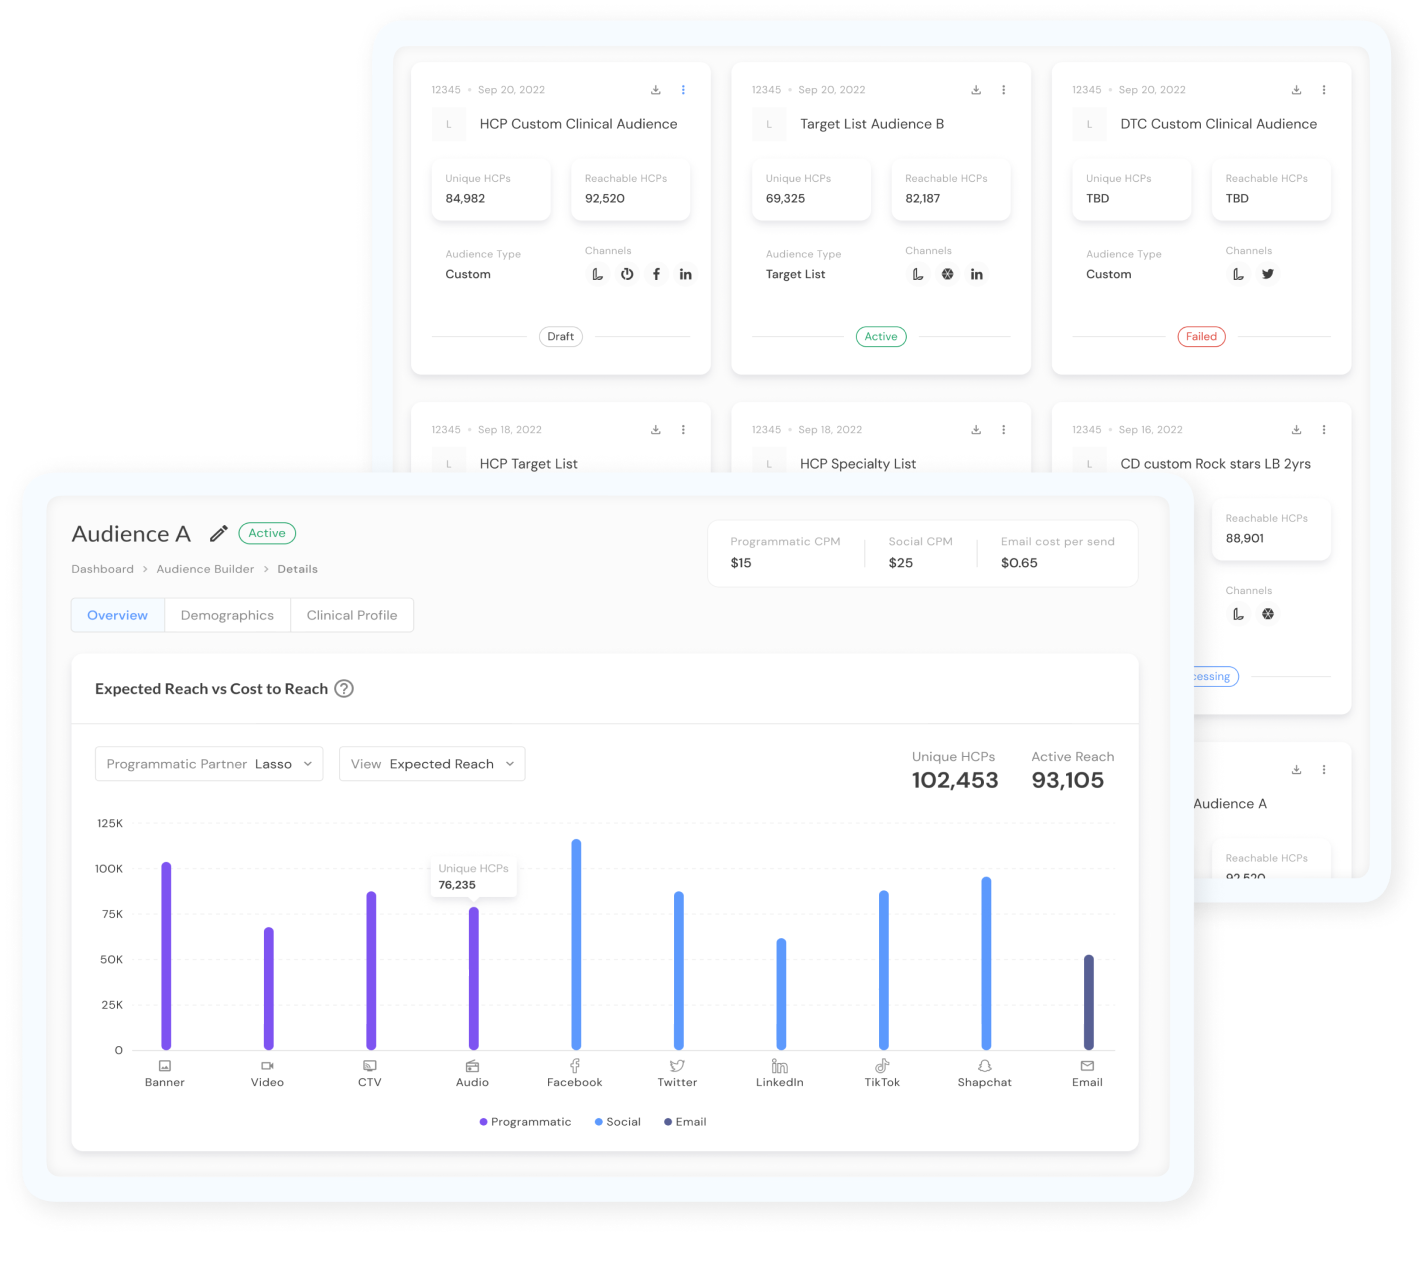Click the Details breadcrumb item
Image resolution: width=1424 pixels, height=1270 pixels.
coord(298,569)
